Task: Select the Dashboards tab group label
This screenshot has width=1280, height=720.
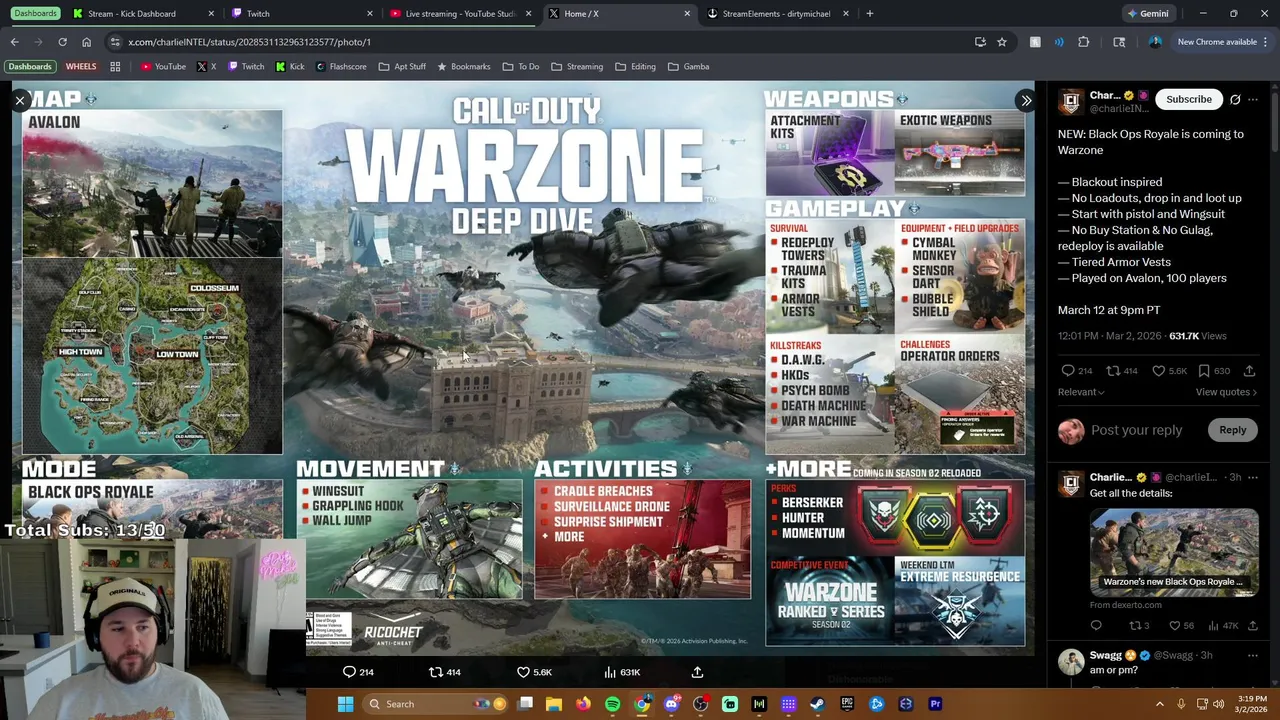Action: [x=36, y=14]
